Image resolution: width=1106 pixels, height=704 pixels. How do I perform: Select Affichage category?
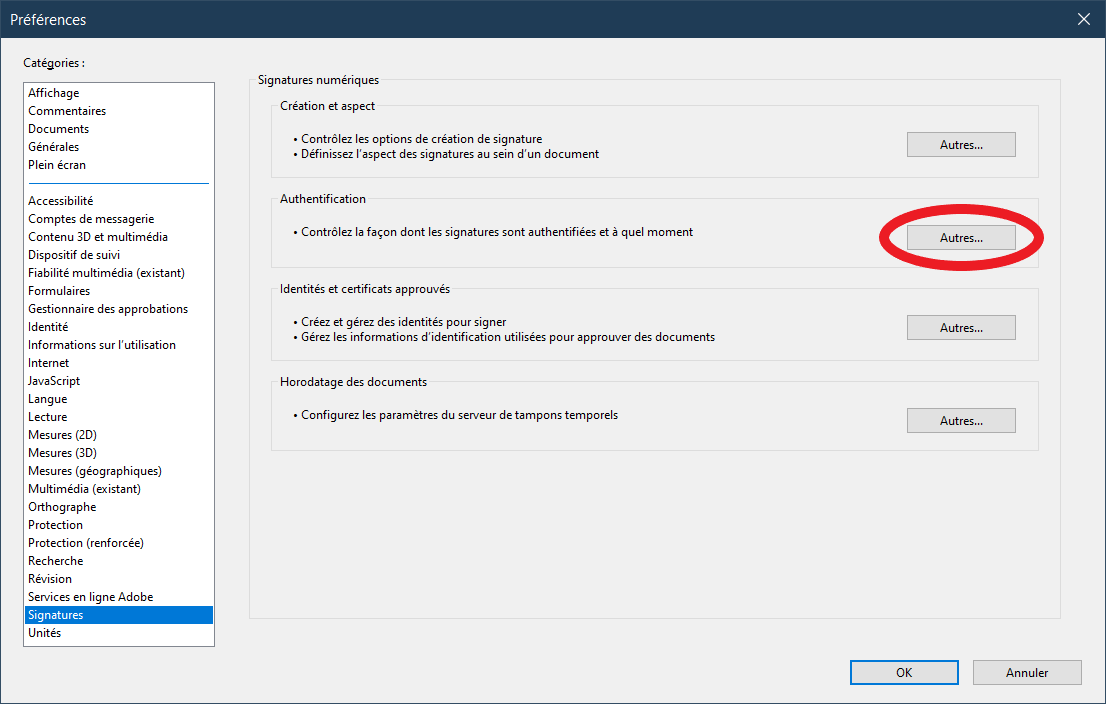[x=54, y=93]
